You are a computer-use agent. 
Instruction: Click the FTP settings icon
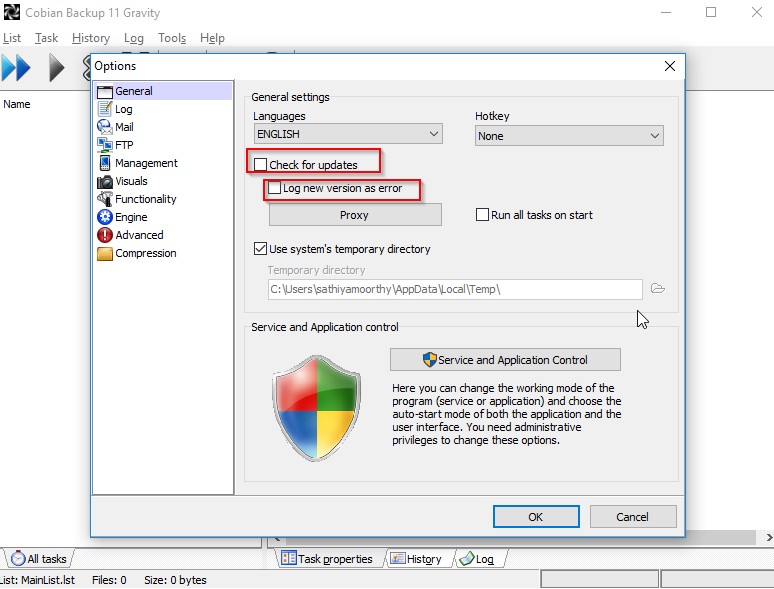[105, 145]
